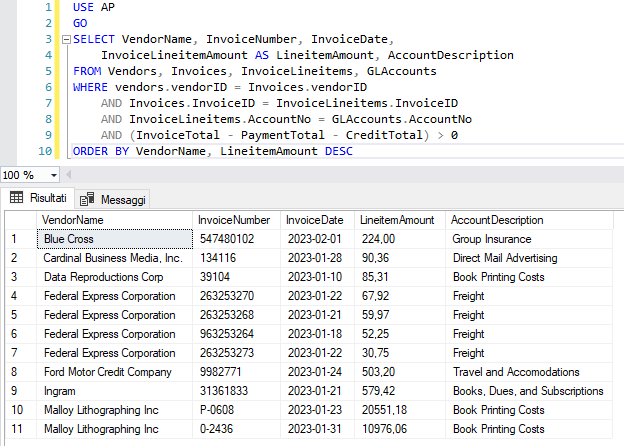Click the 2023-02-01 date cell

coord(318,239)
